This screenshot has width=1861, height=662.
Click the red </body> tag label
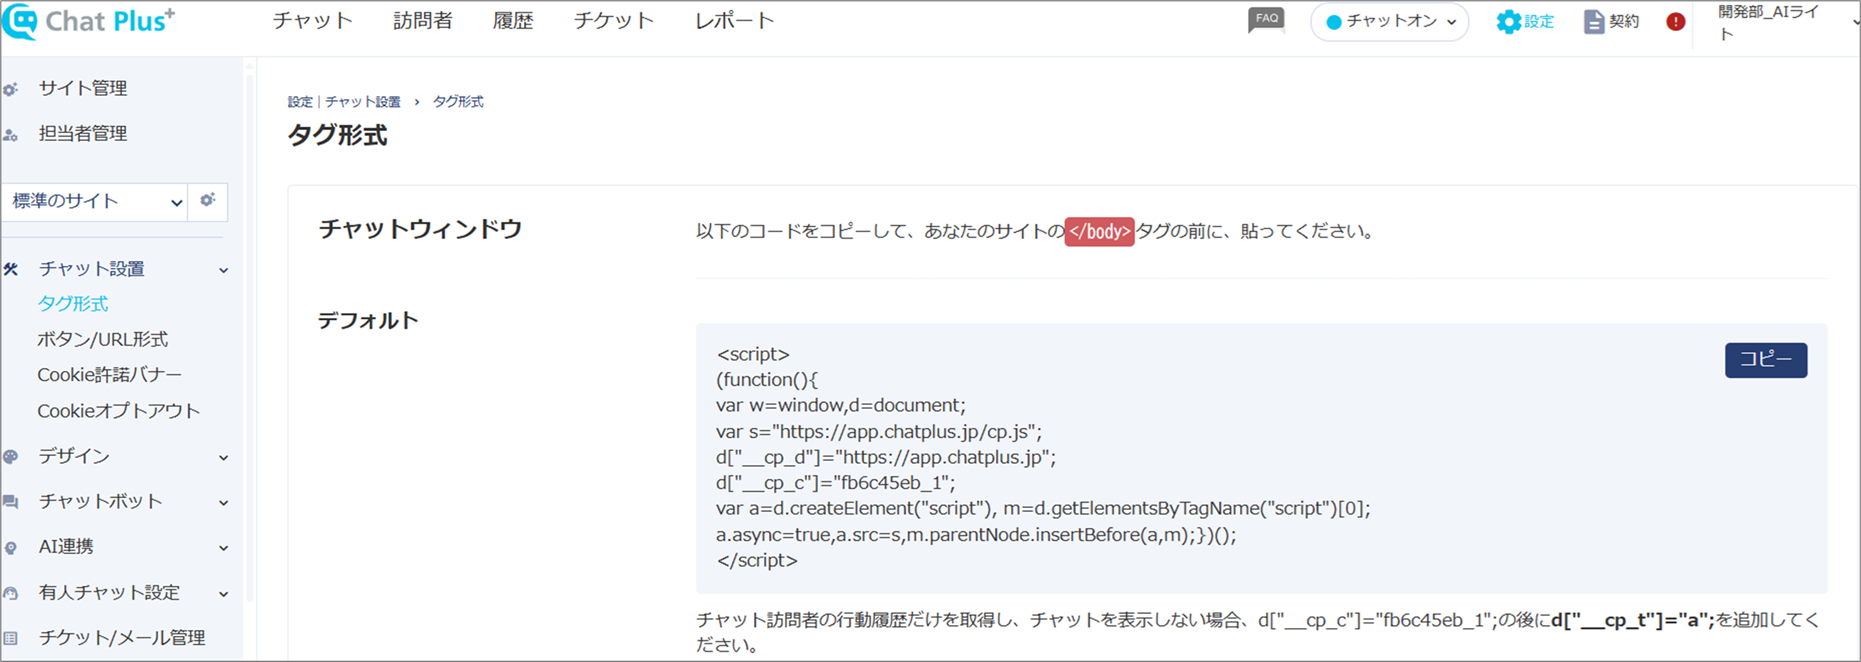[1099, 232]
